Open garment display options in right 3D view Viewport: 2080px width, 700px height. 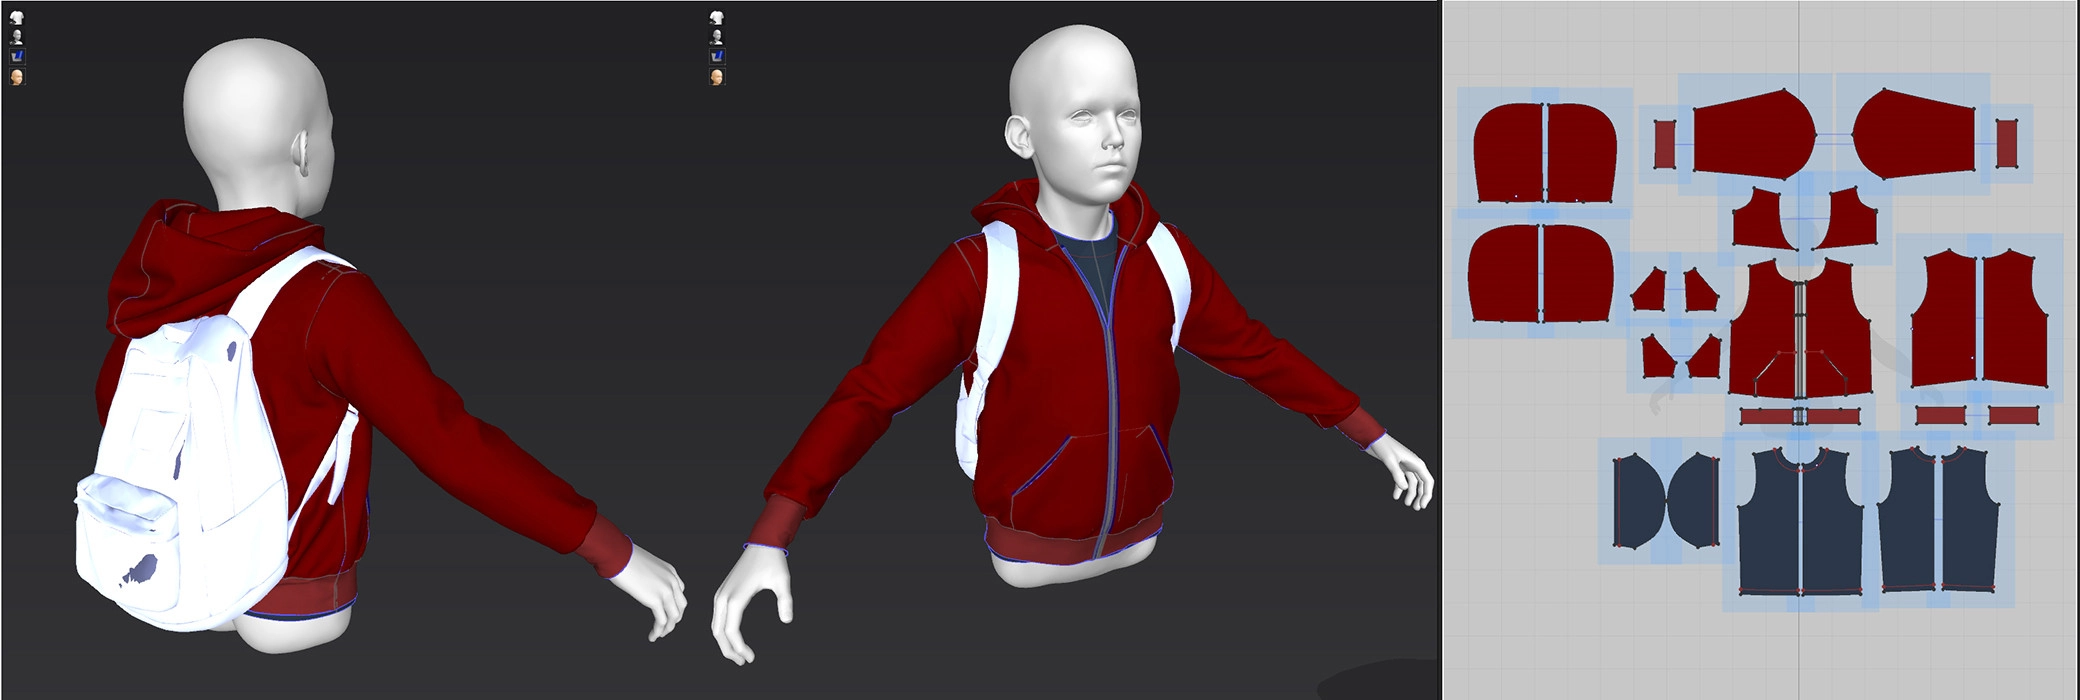716,18
